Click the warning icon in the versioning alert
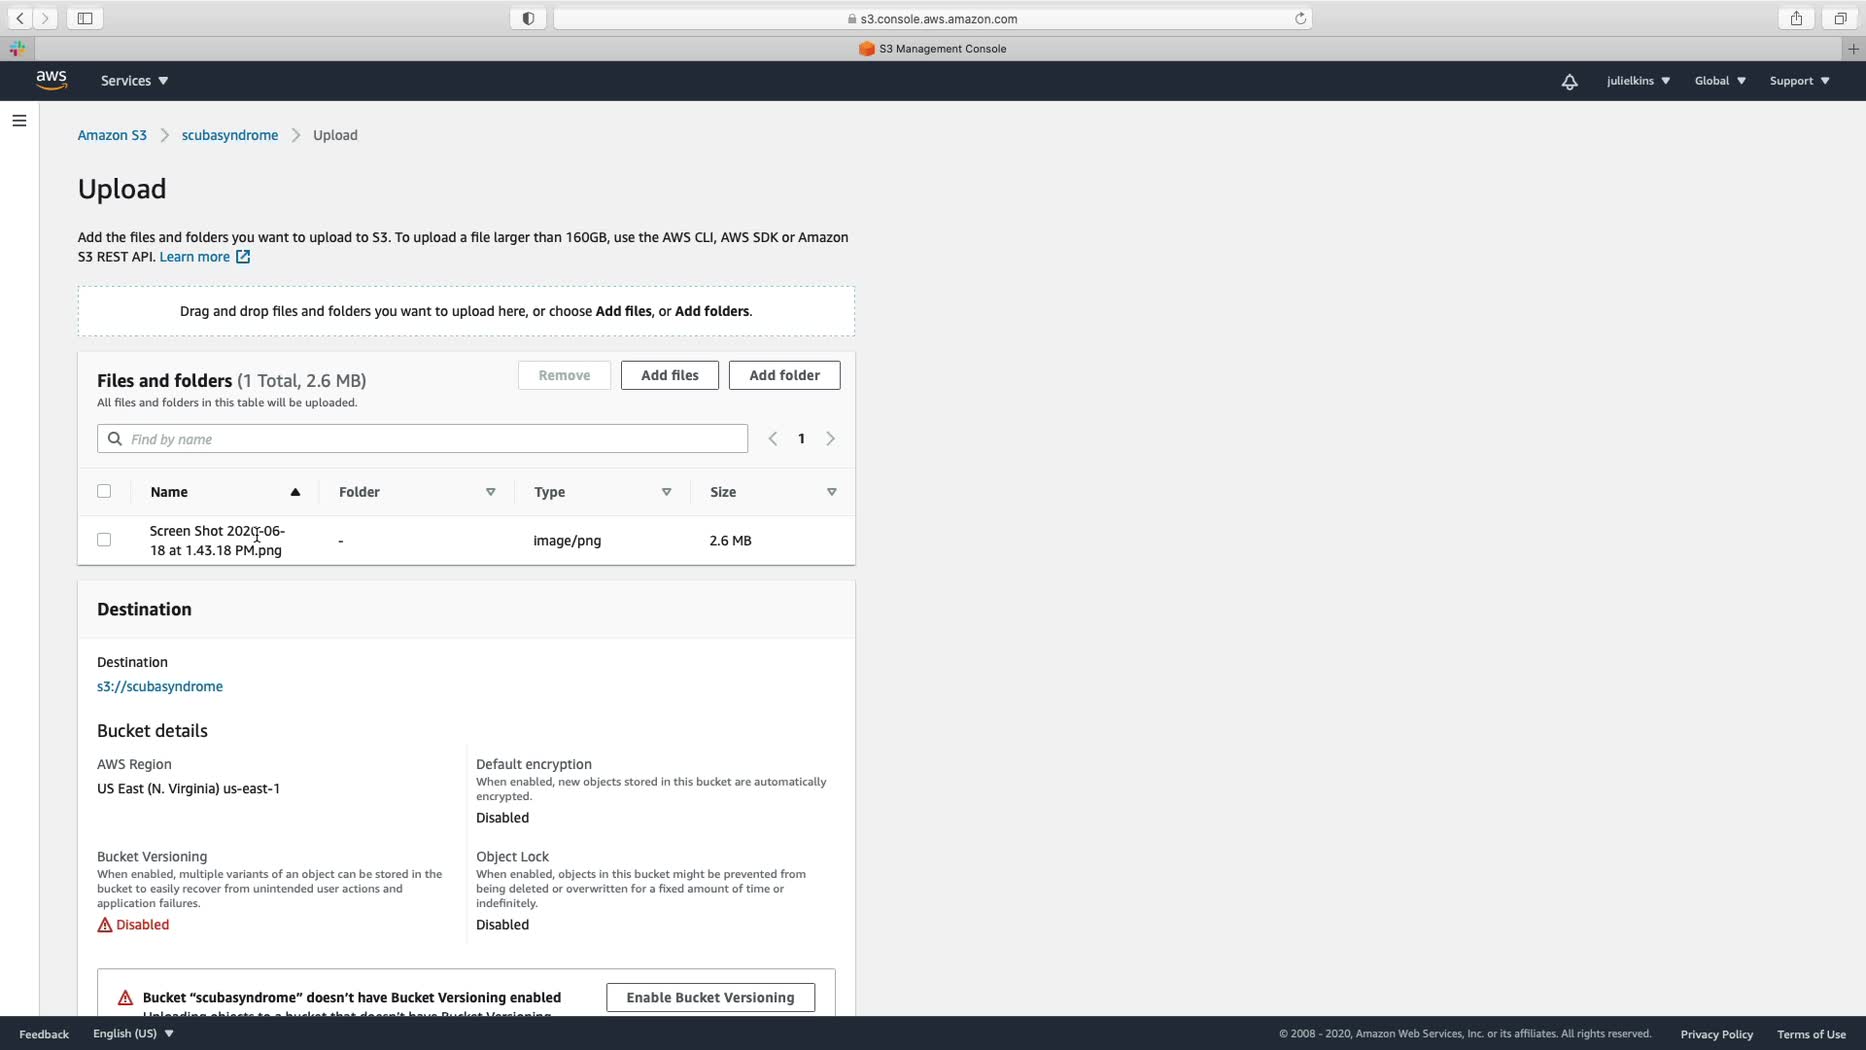The width and height of the screenshot is (1866, 1050). pyautogui.click(x=125, y=998)
